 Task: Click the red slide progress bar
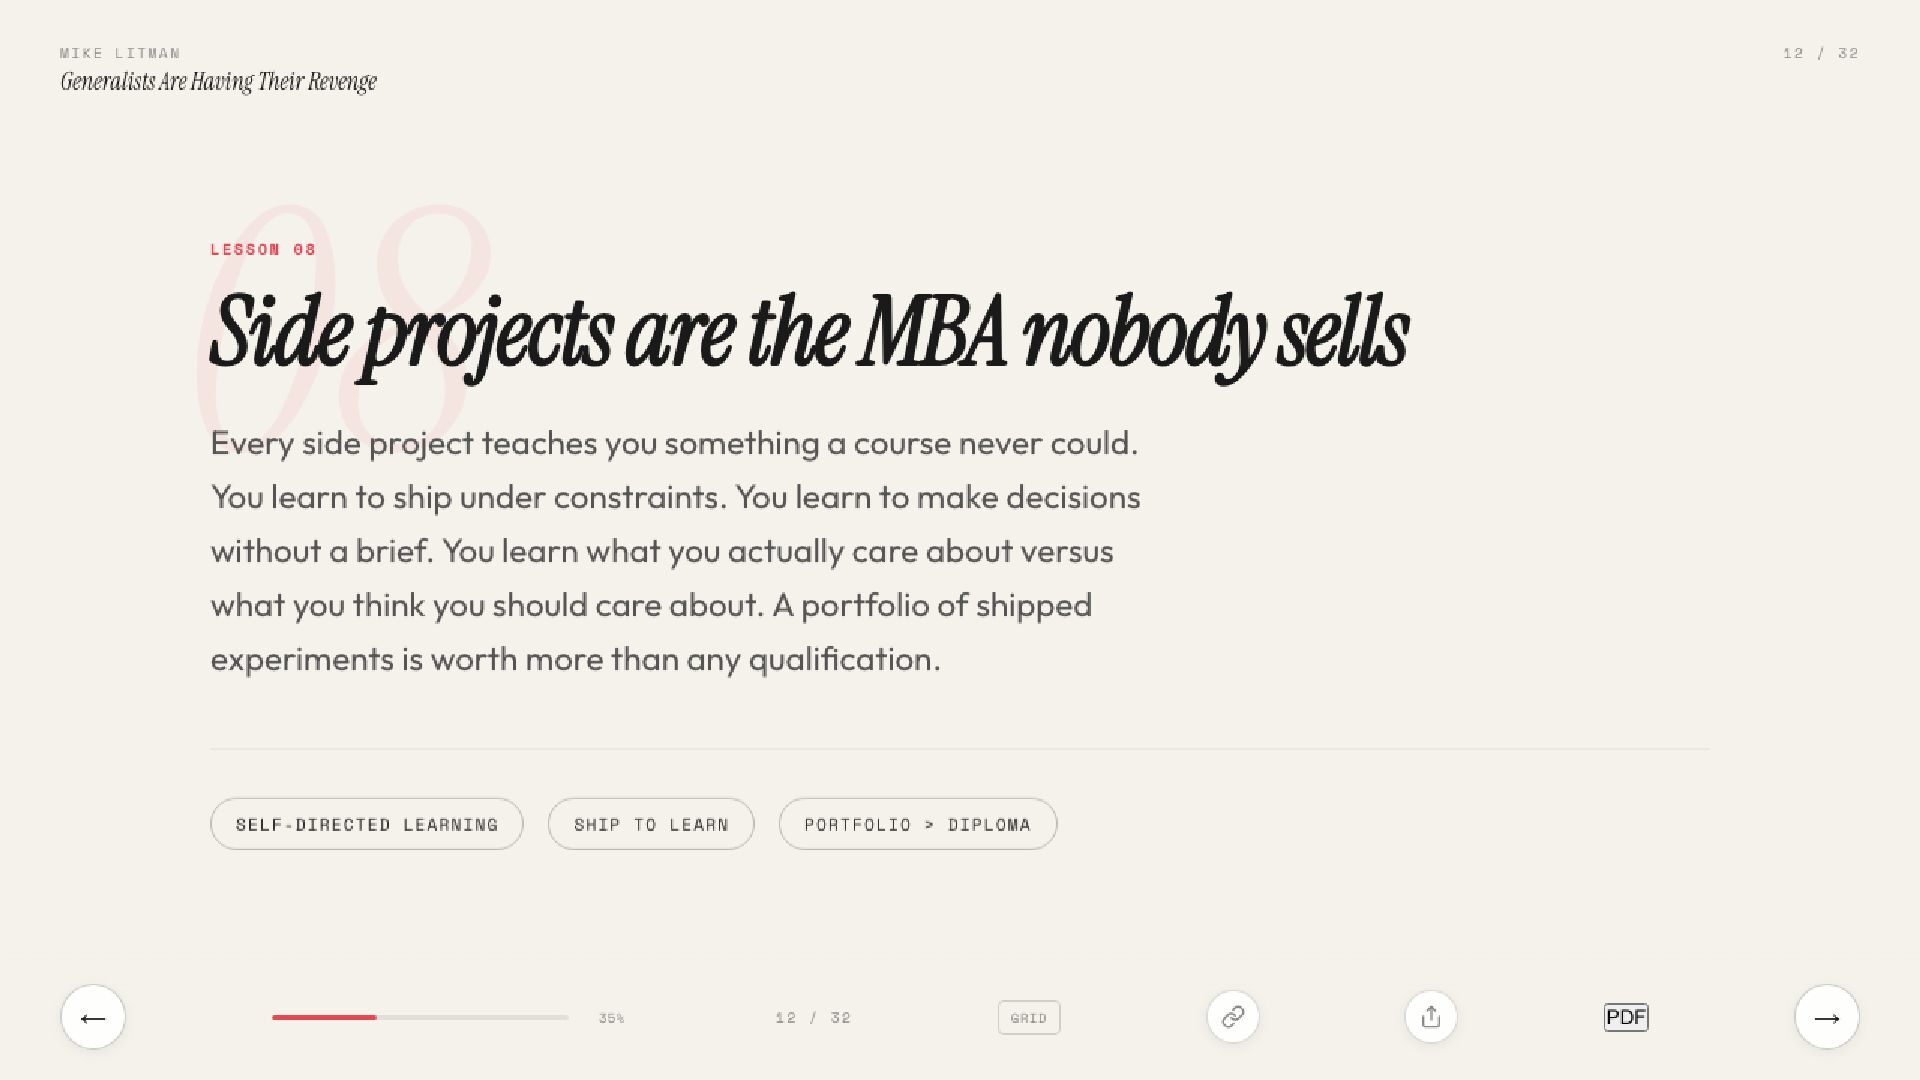[324, 1017]
